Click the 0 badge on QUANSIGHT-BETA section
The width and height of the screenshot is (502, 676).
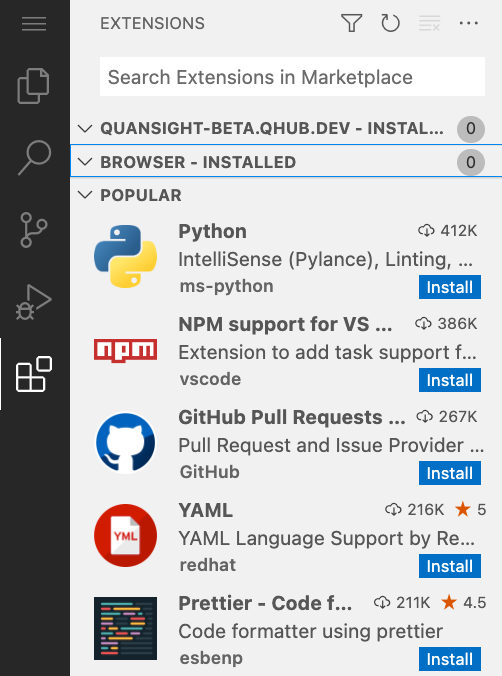(471, 128)
